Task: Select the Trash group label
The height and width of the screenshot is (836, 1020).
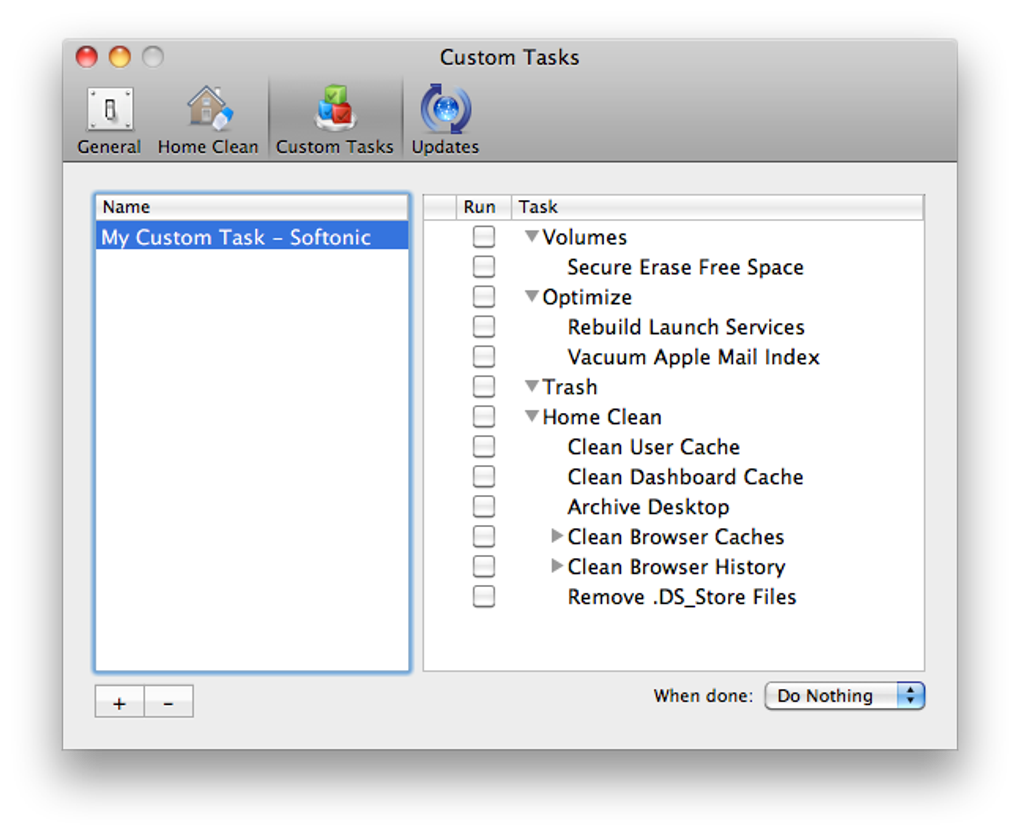Action: (570, 387)
